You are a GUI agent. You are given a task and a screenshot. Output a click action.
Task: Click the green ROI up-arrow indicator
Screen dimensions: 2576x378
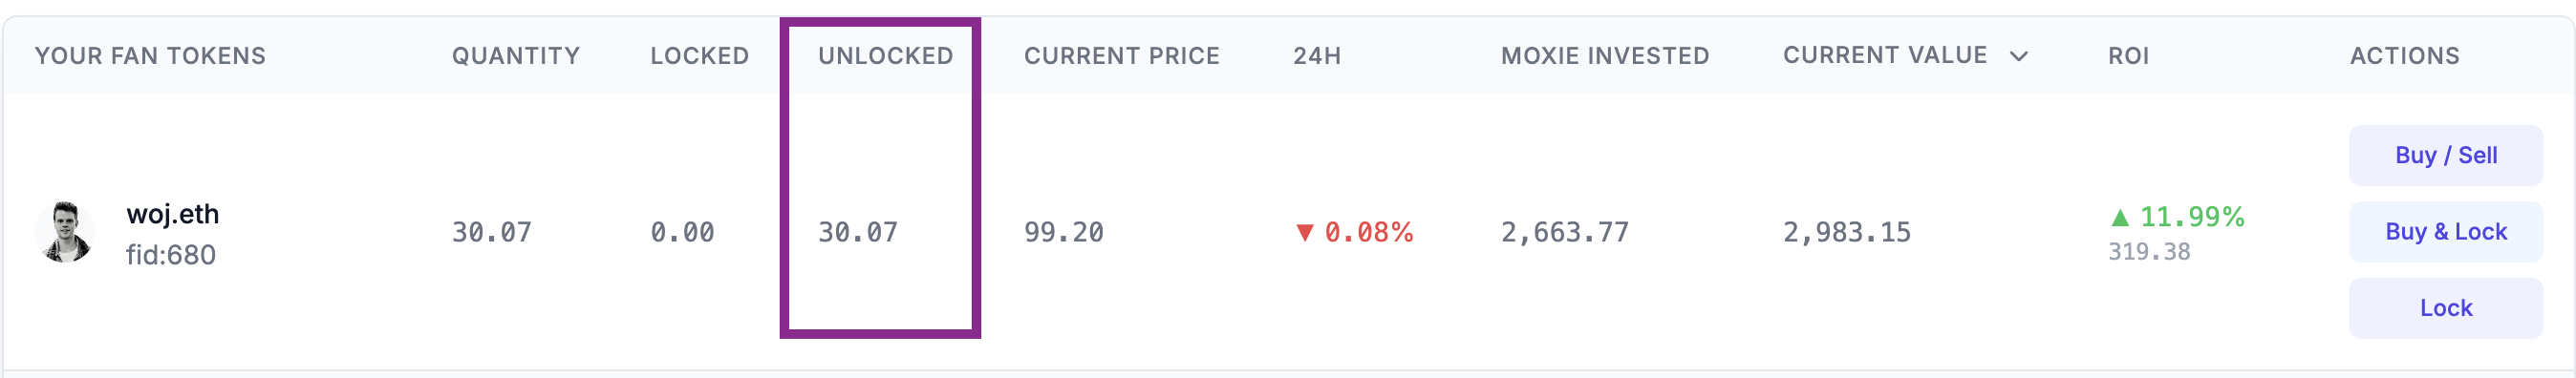(2119, 217)
